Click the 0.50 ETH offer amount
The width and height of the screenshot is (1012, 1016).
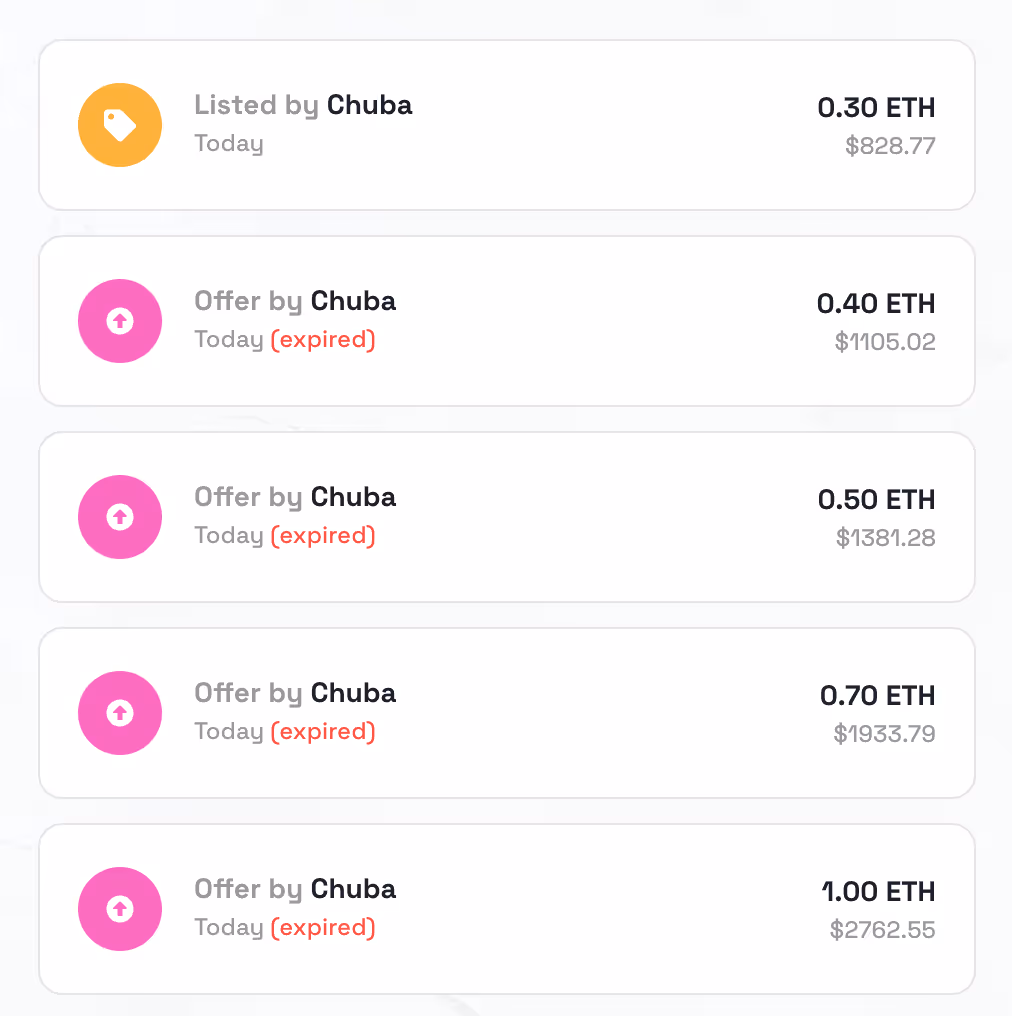[876, 500]
